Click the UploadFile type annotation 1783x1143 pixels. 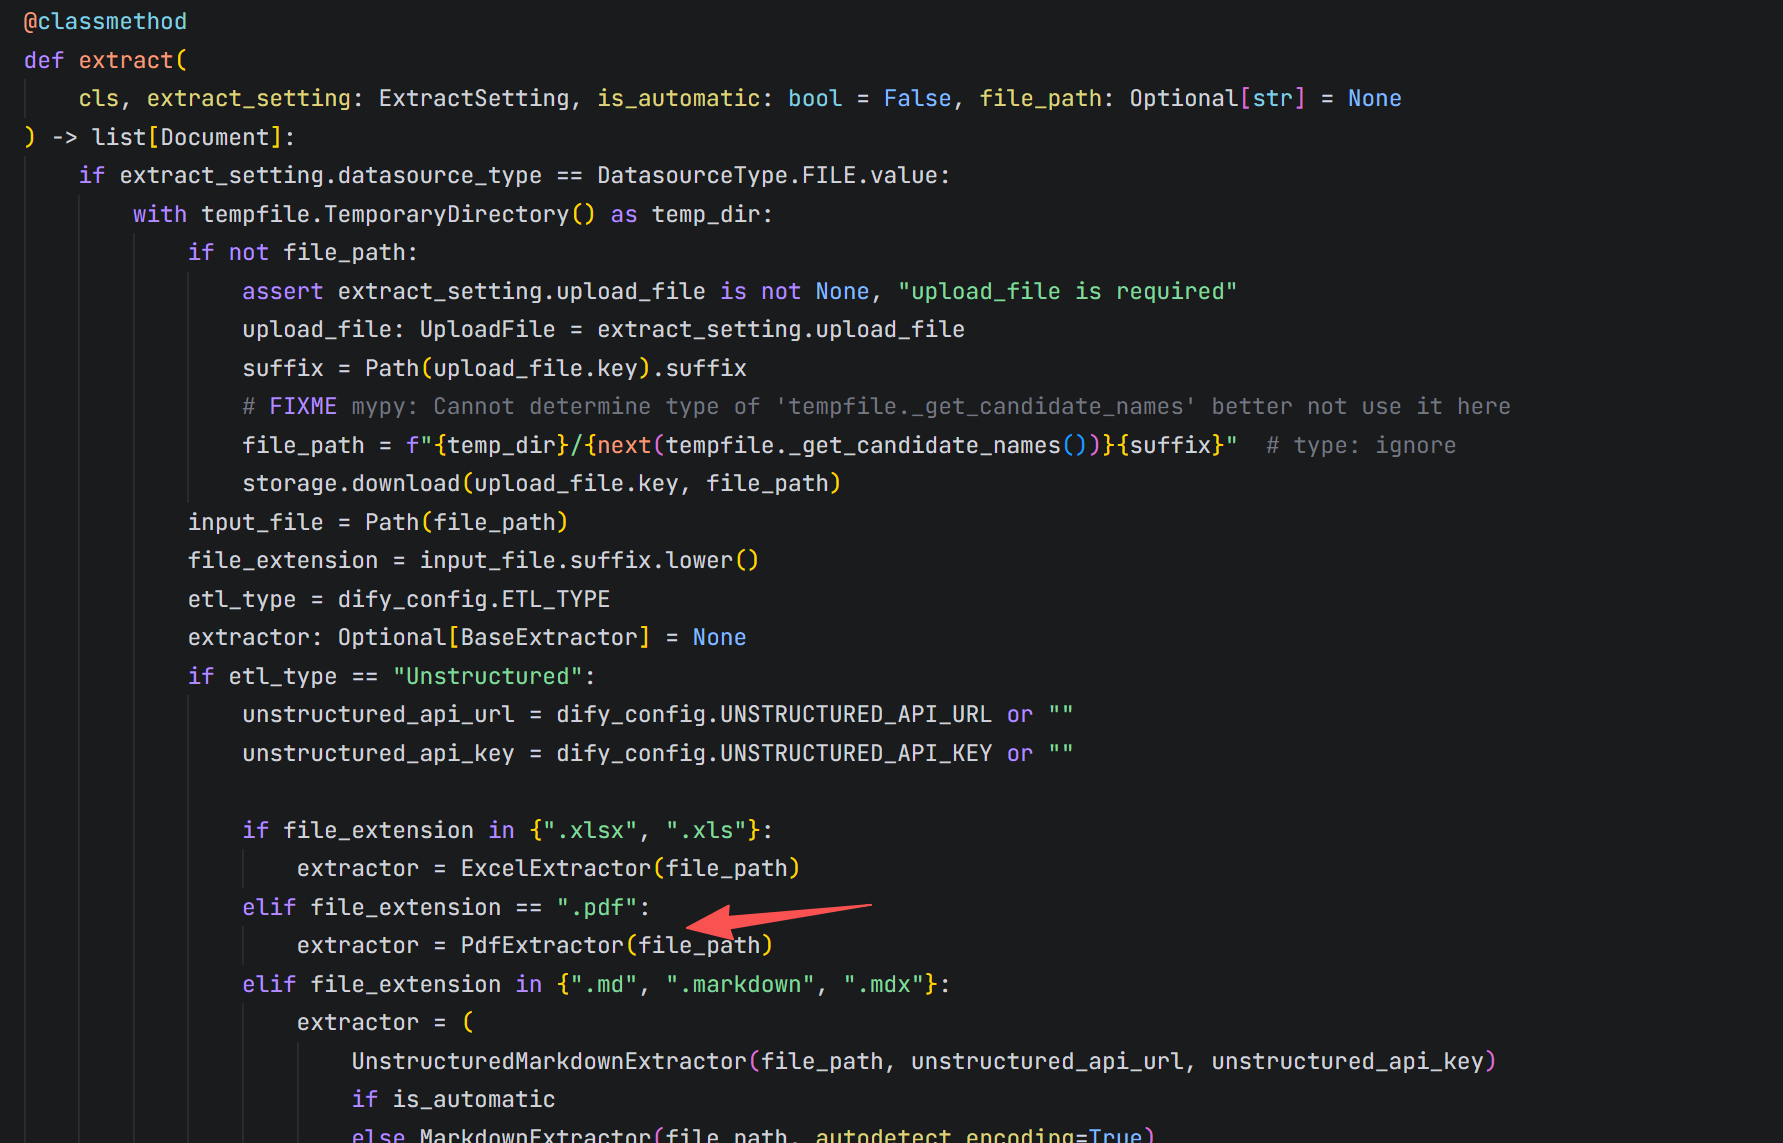(487, 329)
